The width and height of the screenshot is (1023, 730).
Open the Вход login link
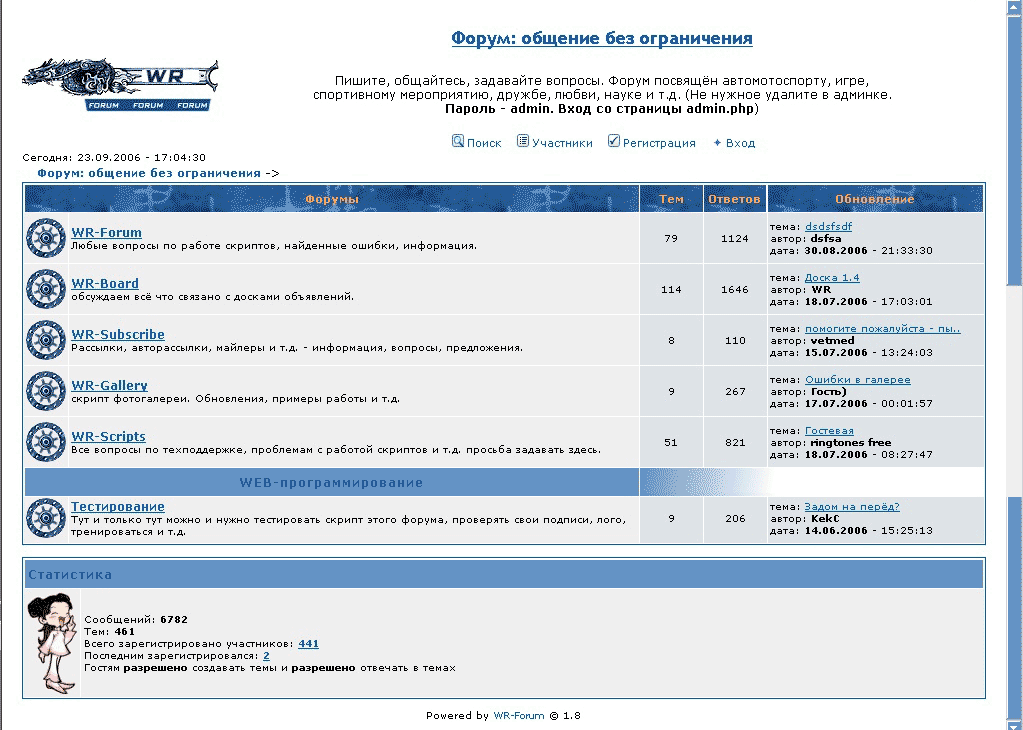(741, 143)
